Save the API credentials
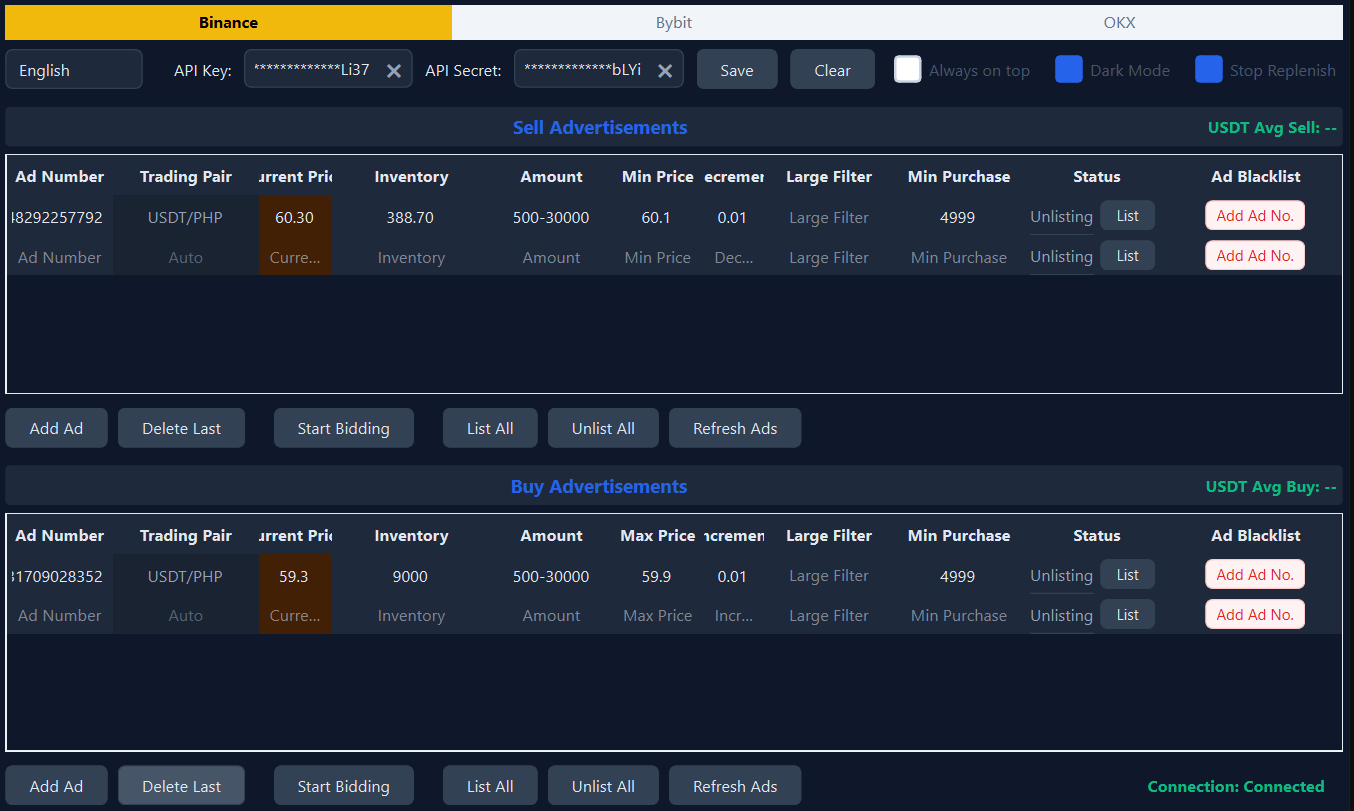Image resolution: width=1354 pixels, height=811 pixels. coord(737,69)
